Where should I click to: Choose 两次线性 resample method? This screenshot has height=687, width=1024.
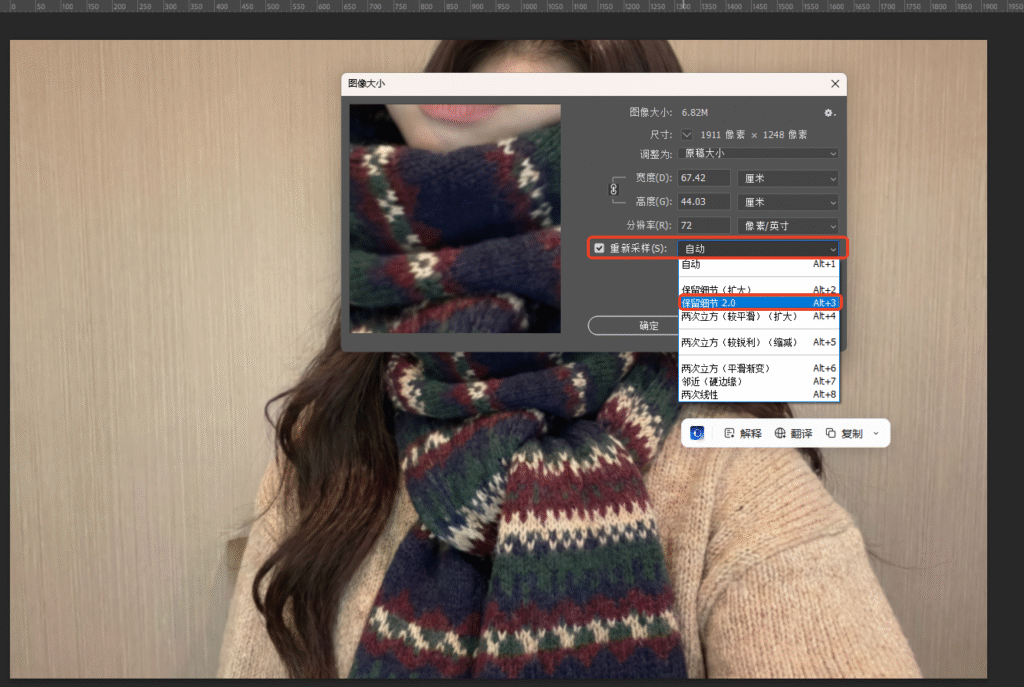[759, 394]
